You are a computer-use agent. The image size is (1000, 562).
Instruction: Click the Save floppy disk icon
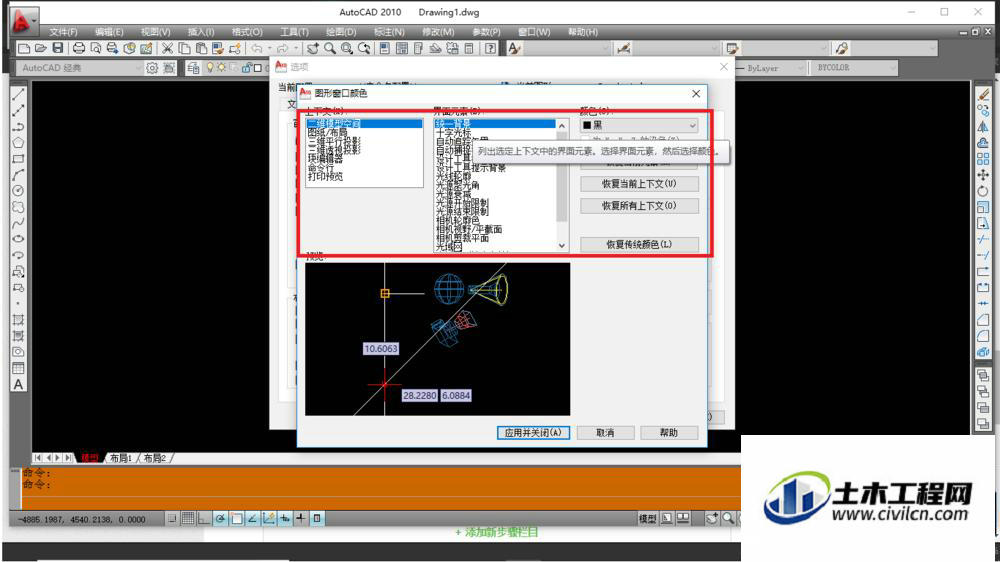click(57, 48)
